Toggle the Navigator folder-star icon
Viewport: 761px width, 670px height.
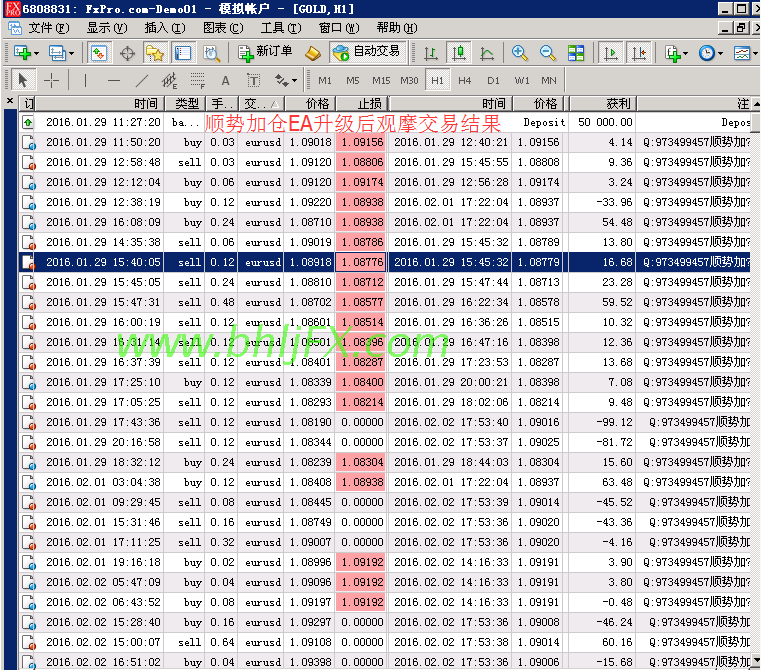(155, 53)
